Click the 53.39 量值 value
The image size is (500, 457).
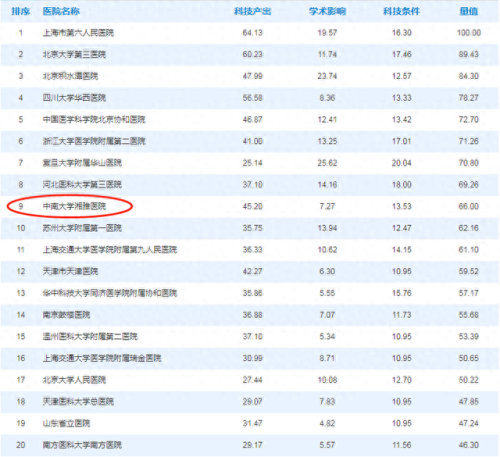tap(469, 336)
